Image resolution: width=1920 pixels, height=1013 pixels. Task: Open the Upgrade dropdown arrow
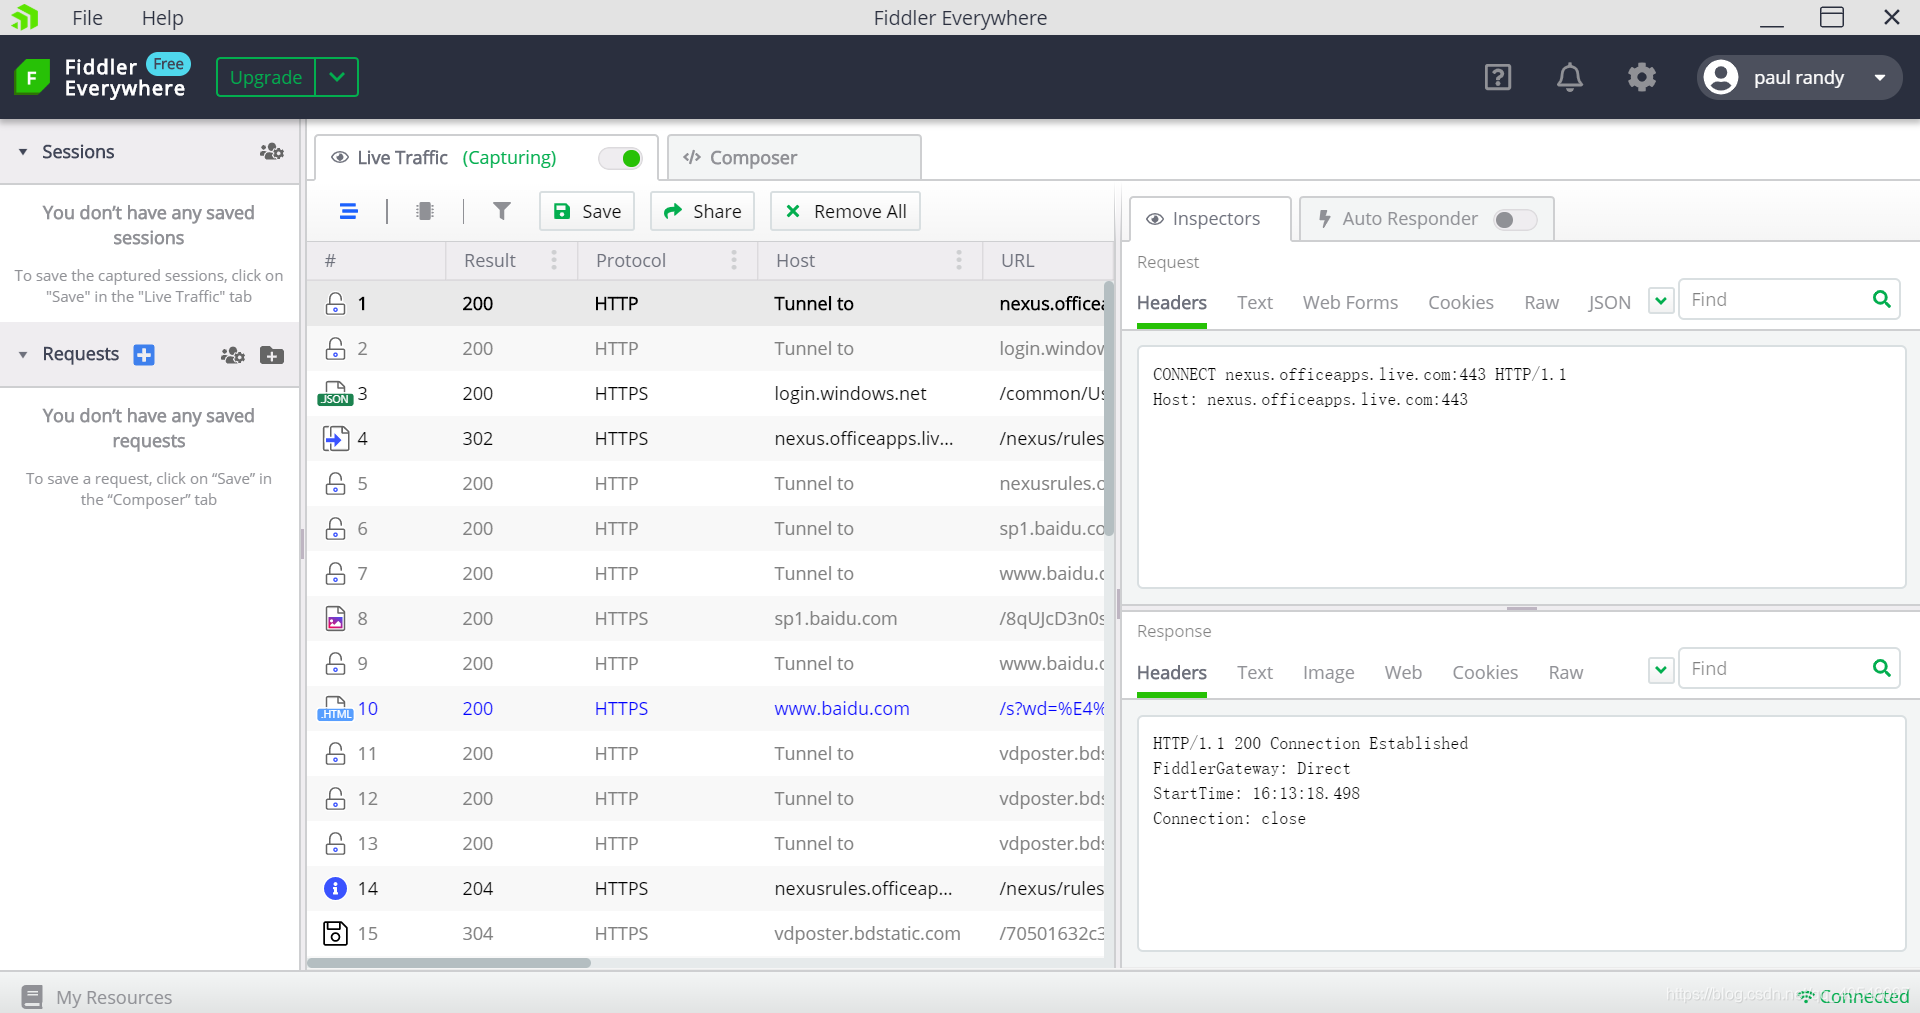pos(337,77)
